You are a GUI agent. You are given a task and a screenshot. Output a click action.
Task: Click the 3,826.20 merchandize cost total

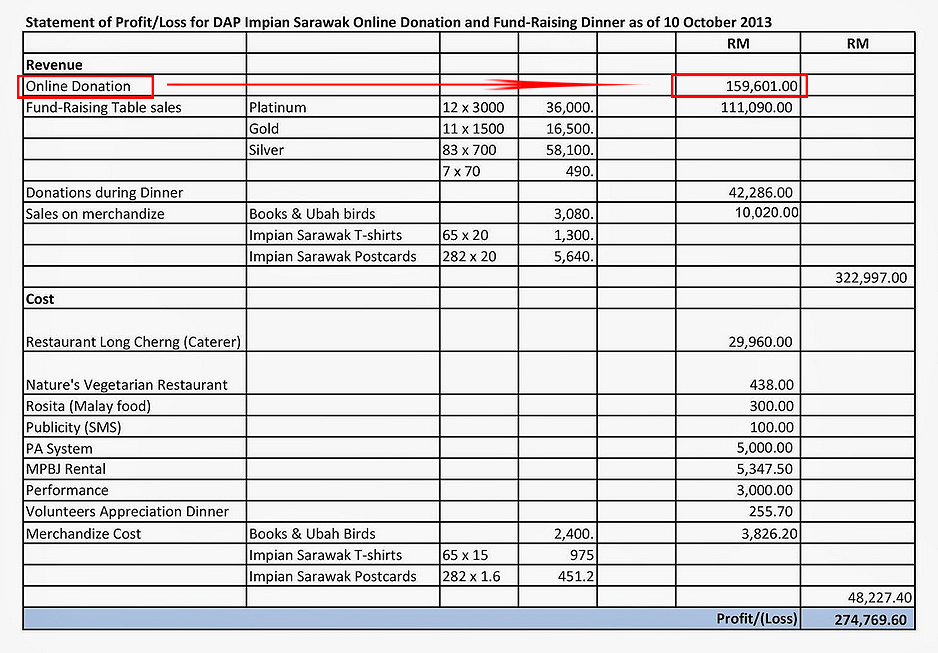tap(769, 534)
